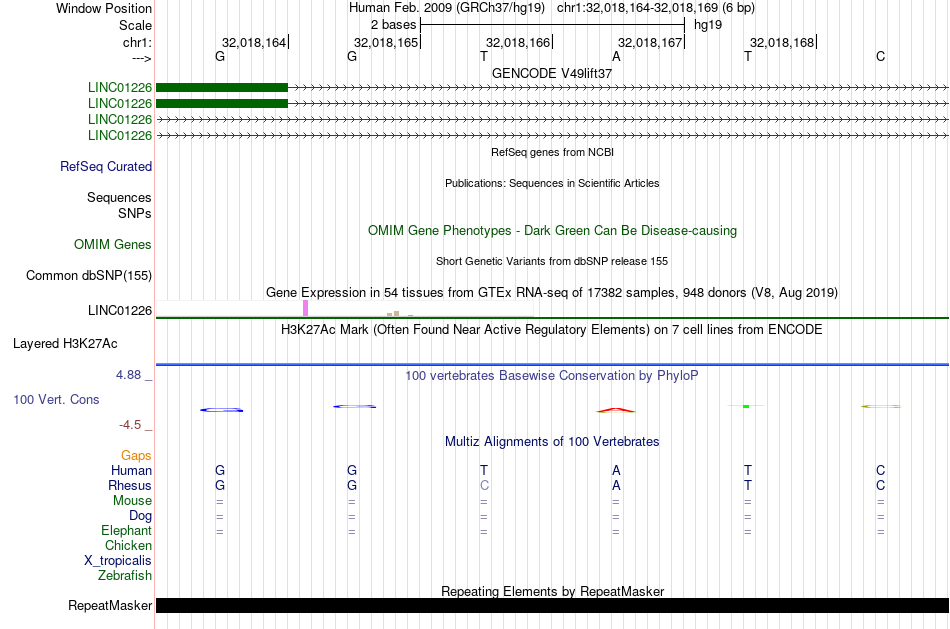Image resolution: width=950 pixels, height=629 pixels.
Task: Open the OMIM Genes track label
Action: pyautogui.click(x=113, y=245)
